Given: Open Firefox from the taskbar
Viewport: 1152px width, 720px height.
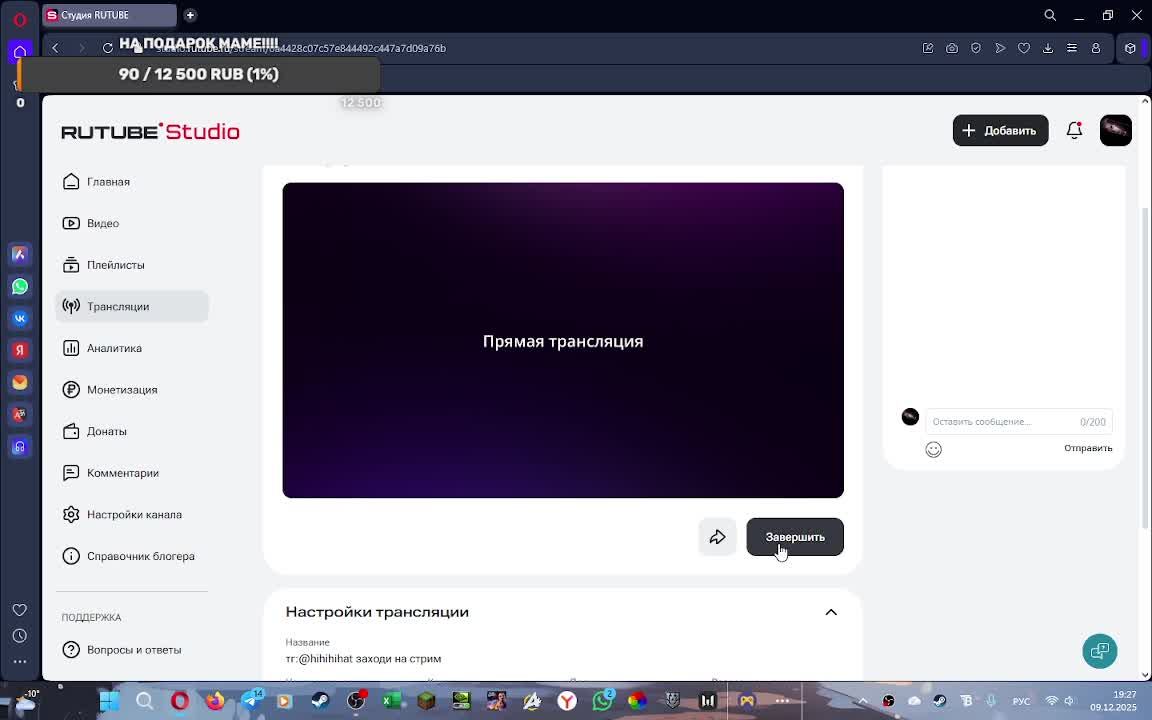Looking at the screenshot, I should 215,701.
